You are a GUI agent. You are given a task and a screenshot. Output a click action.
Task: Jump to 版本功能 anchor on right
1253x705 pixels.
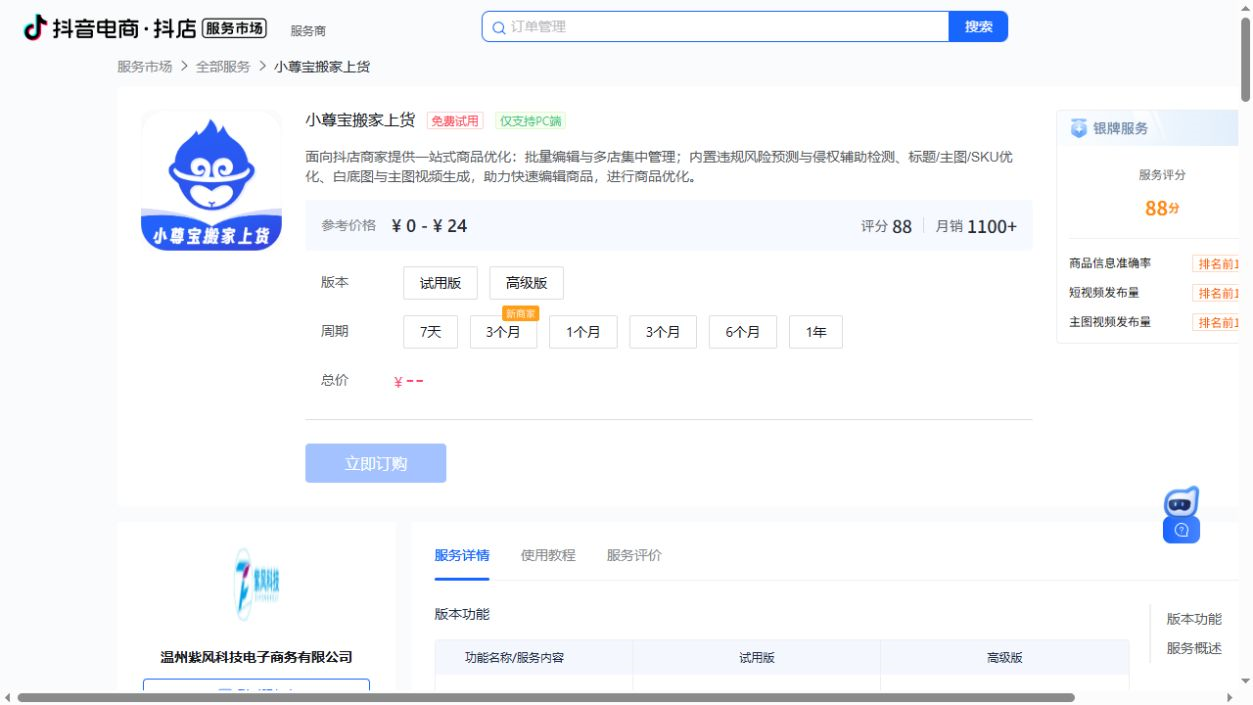coord(1194,619)
